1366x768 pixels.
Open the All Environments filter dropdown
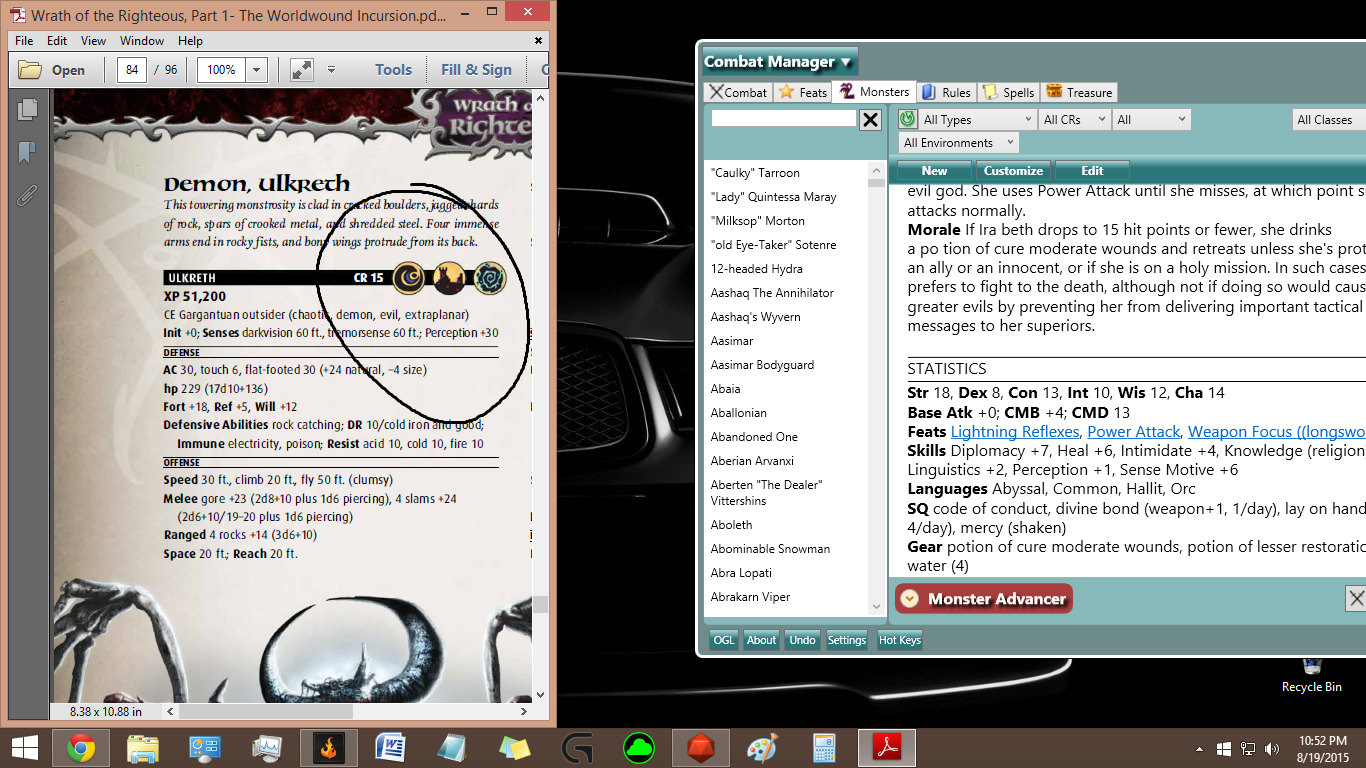[x=958, y=143]
